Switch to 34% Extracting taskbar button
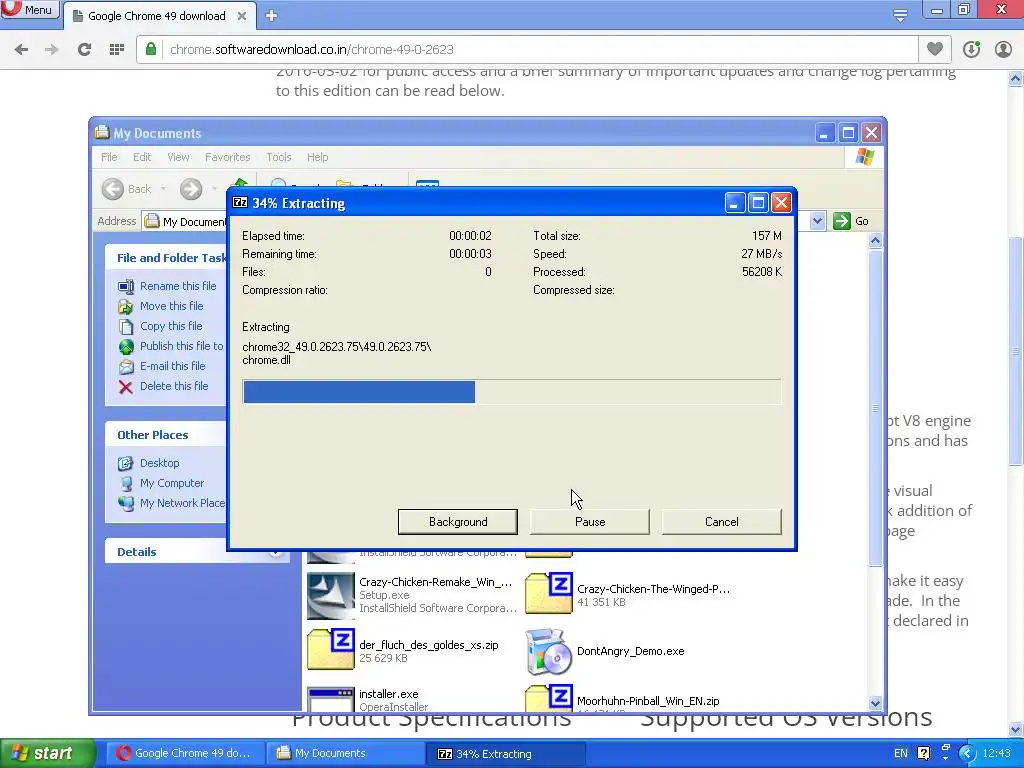Screen dimensions: 1024x768 pyautogui.click(x=505, y=754)
